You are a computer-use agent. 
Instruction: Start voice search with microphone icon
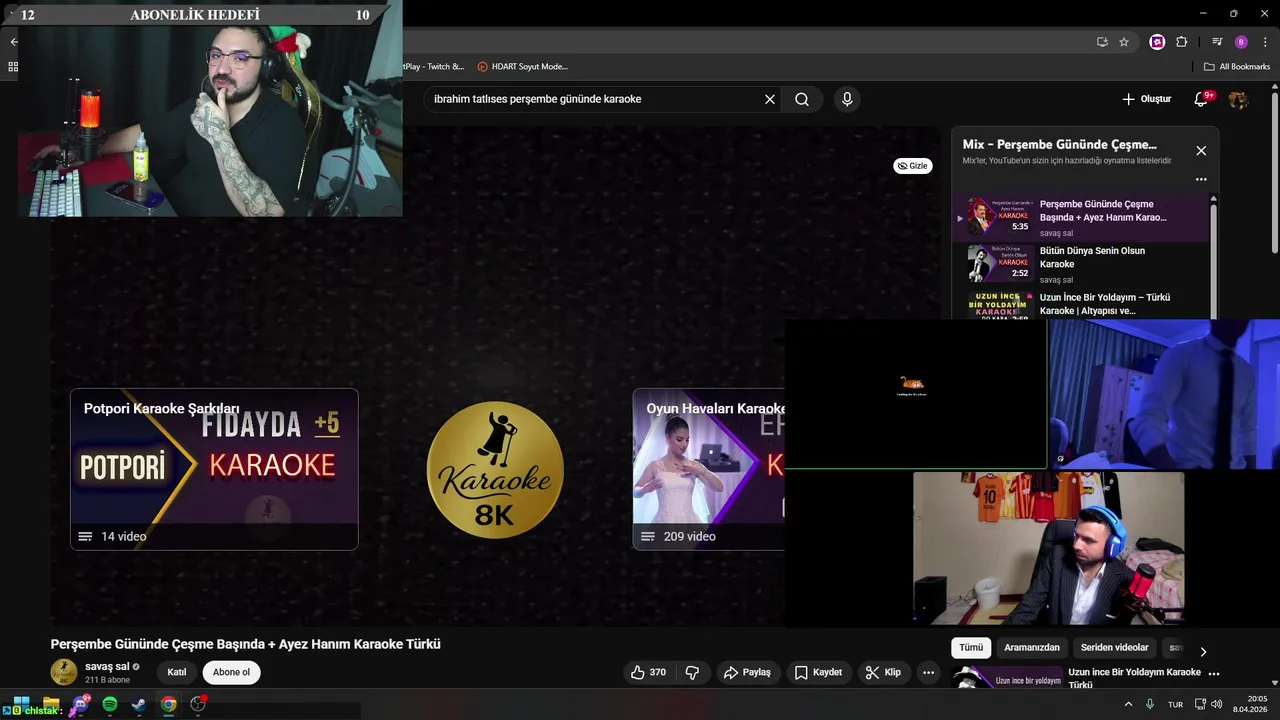847,99
